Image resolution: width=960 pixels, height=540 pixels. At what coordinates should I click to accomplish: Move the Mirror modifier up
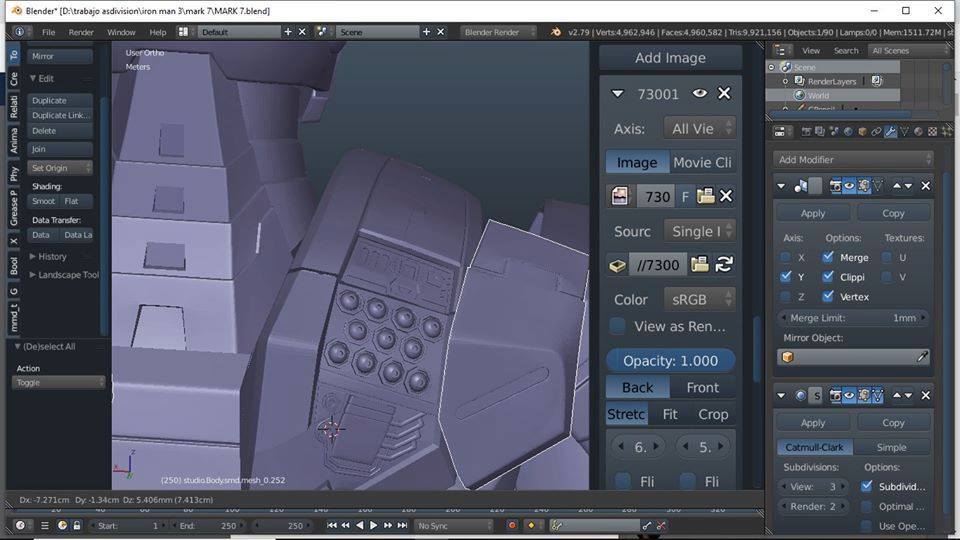click(897, 186)
